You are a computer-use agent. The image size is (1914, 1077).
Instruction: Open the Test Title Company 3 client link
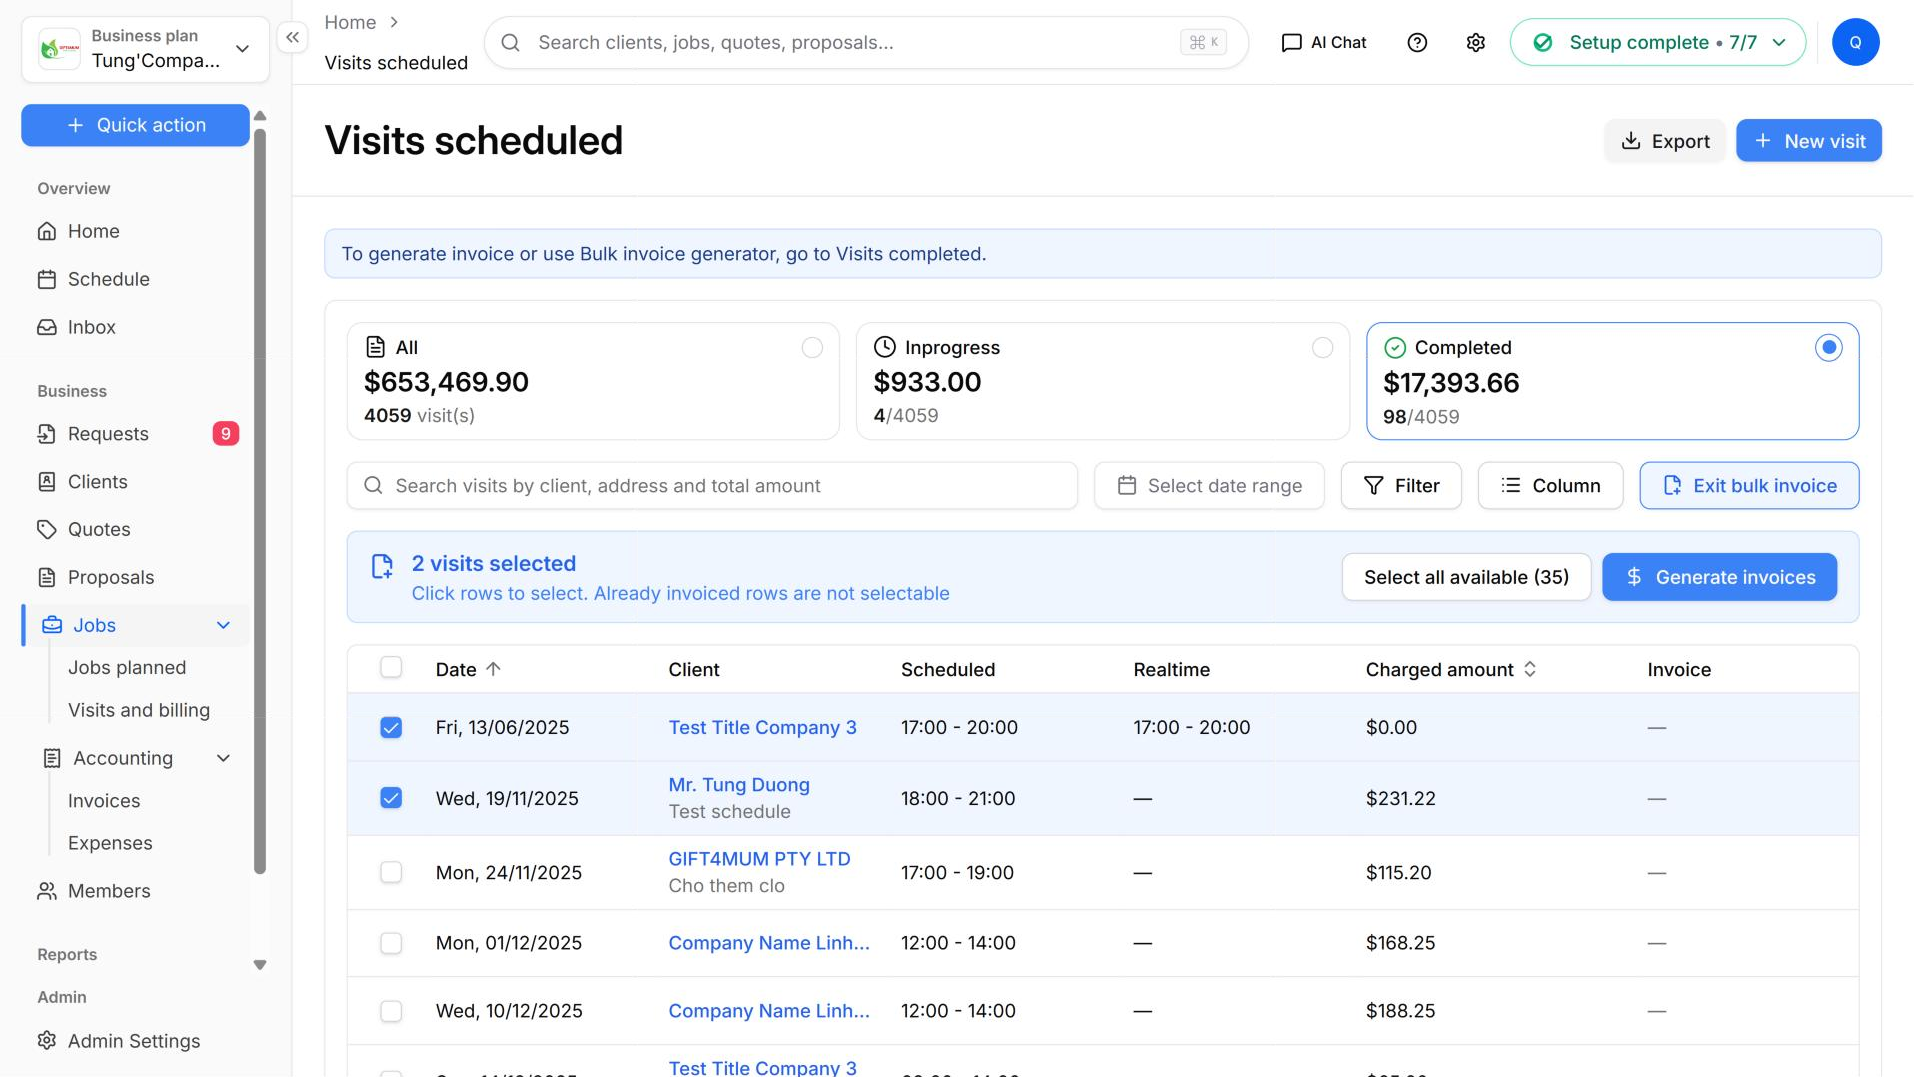click(x=762, y=728)
